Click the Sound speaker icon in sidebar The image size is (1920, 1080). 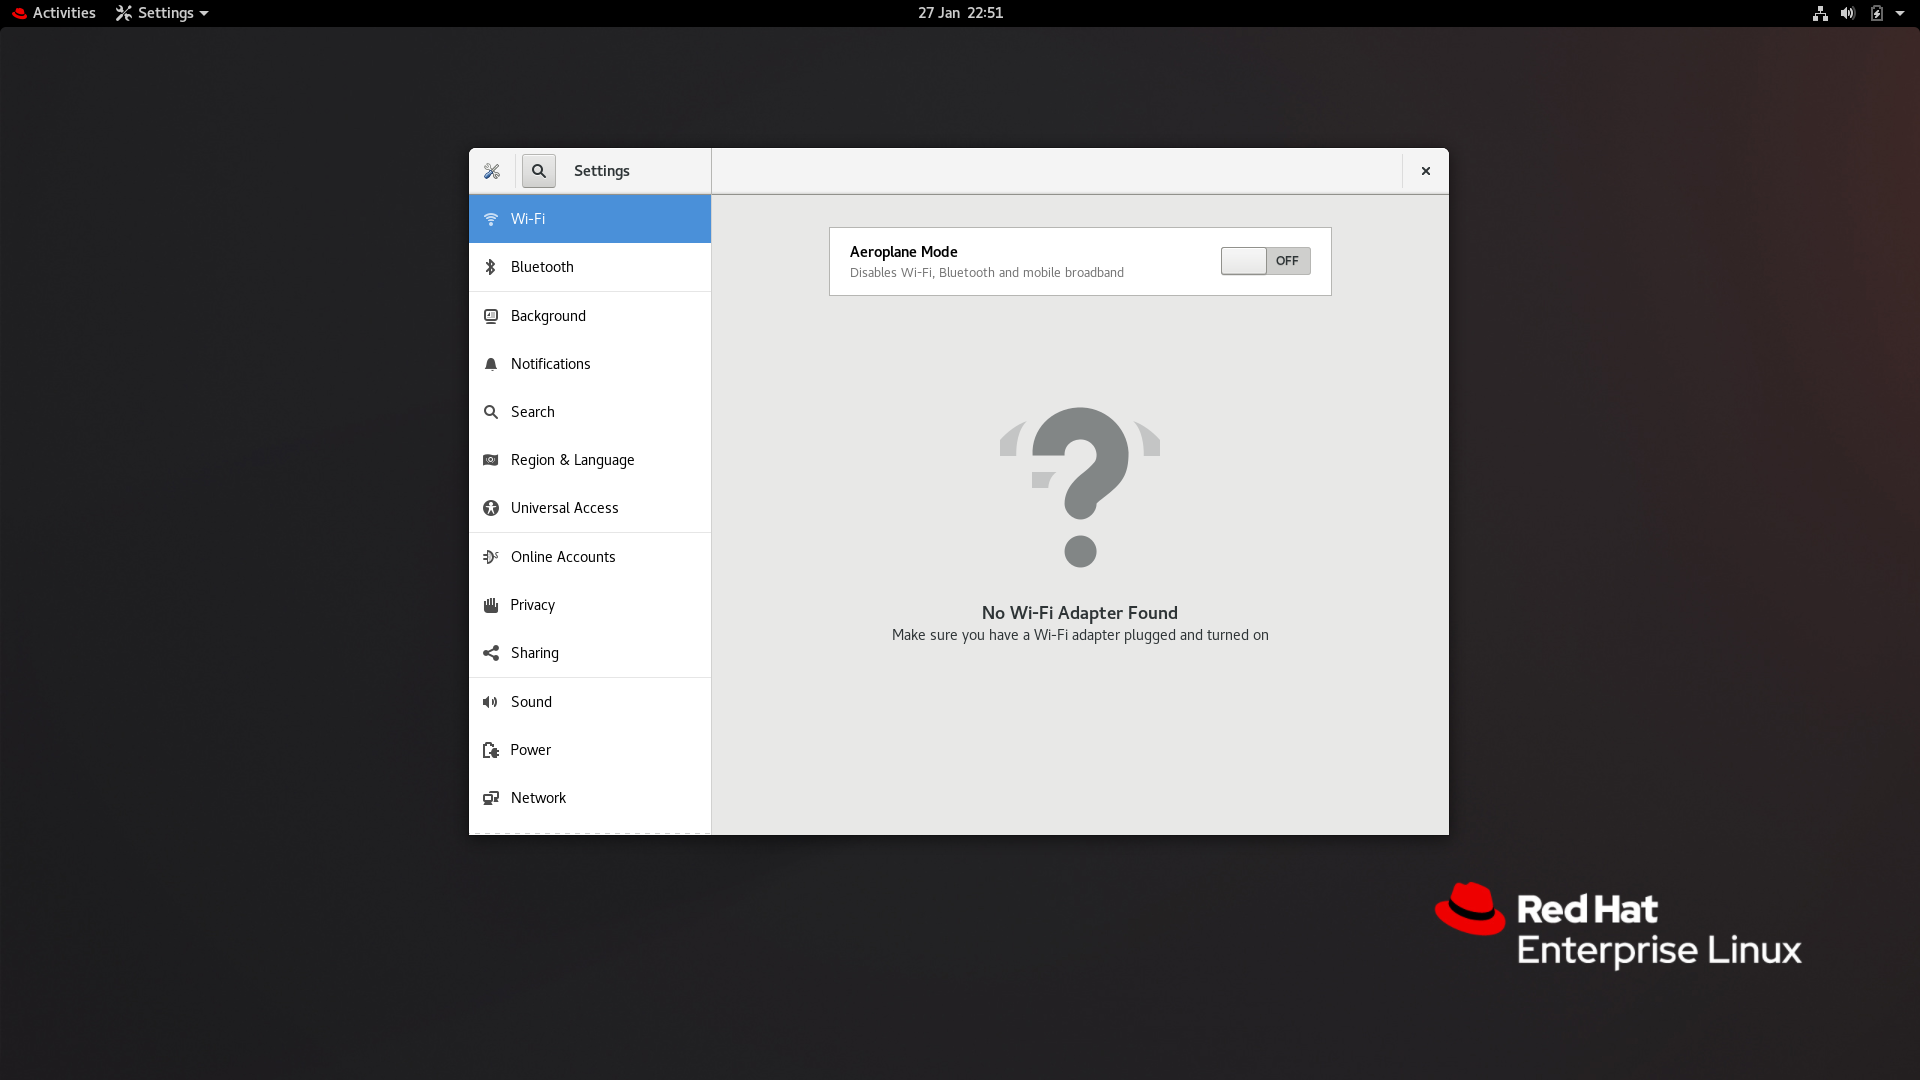click(490, 702)
